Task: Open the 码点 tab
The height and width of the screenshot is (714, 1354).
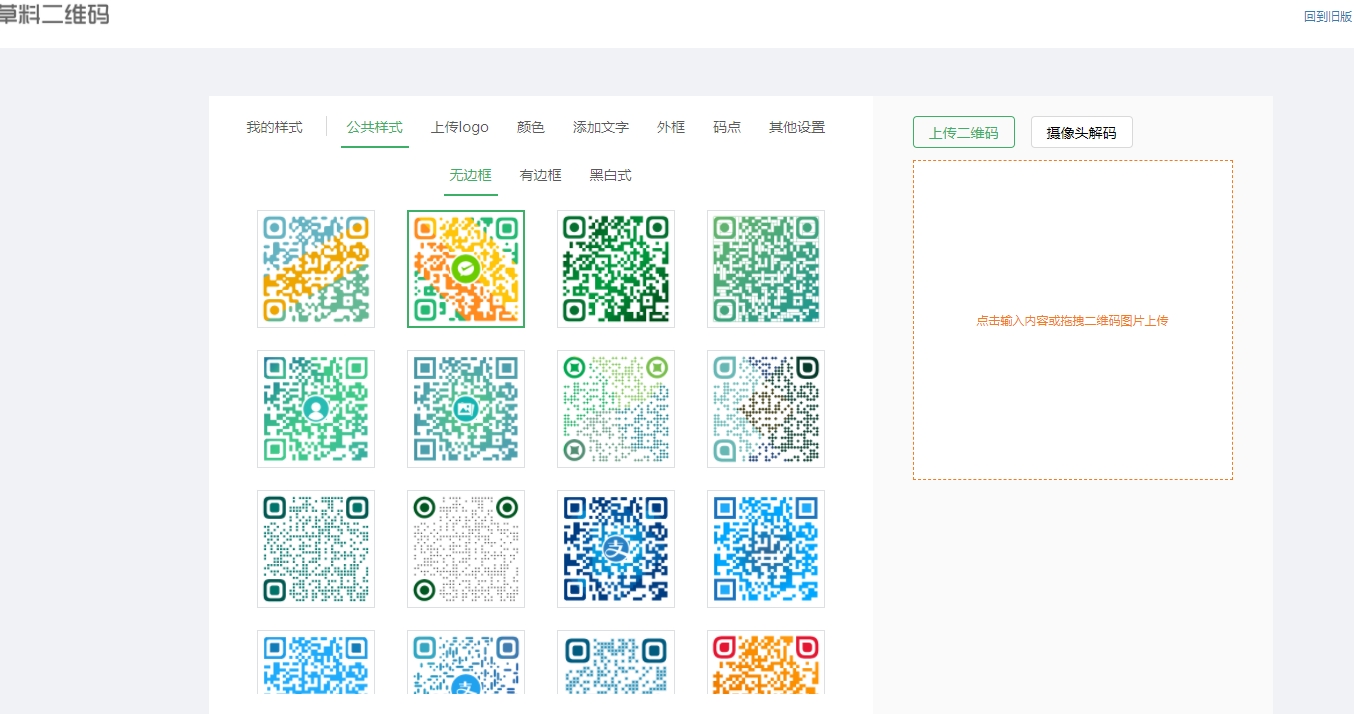Action: [727, 127]
